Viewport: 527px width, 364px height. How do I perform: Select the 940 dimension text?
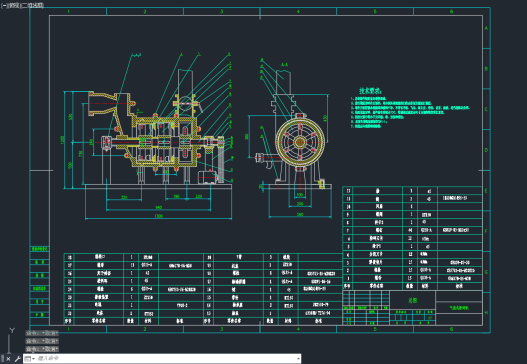pyautogui.click(x=158, y=207)
